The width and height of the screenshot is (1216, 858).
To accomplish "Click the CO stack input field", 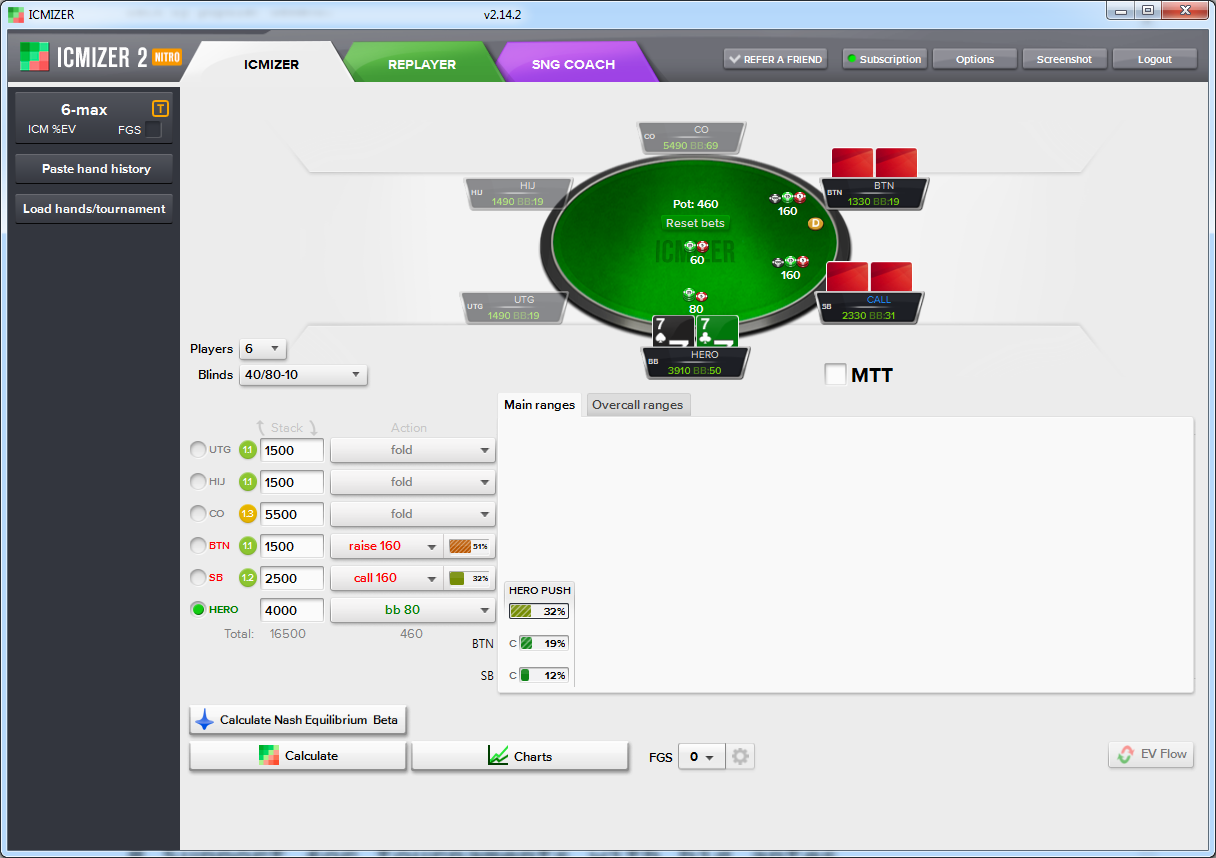I will 292,514.
